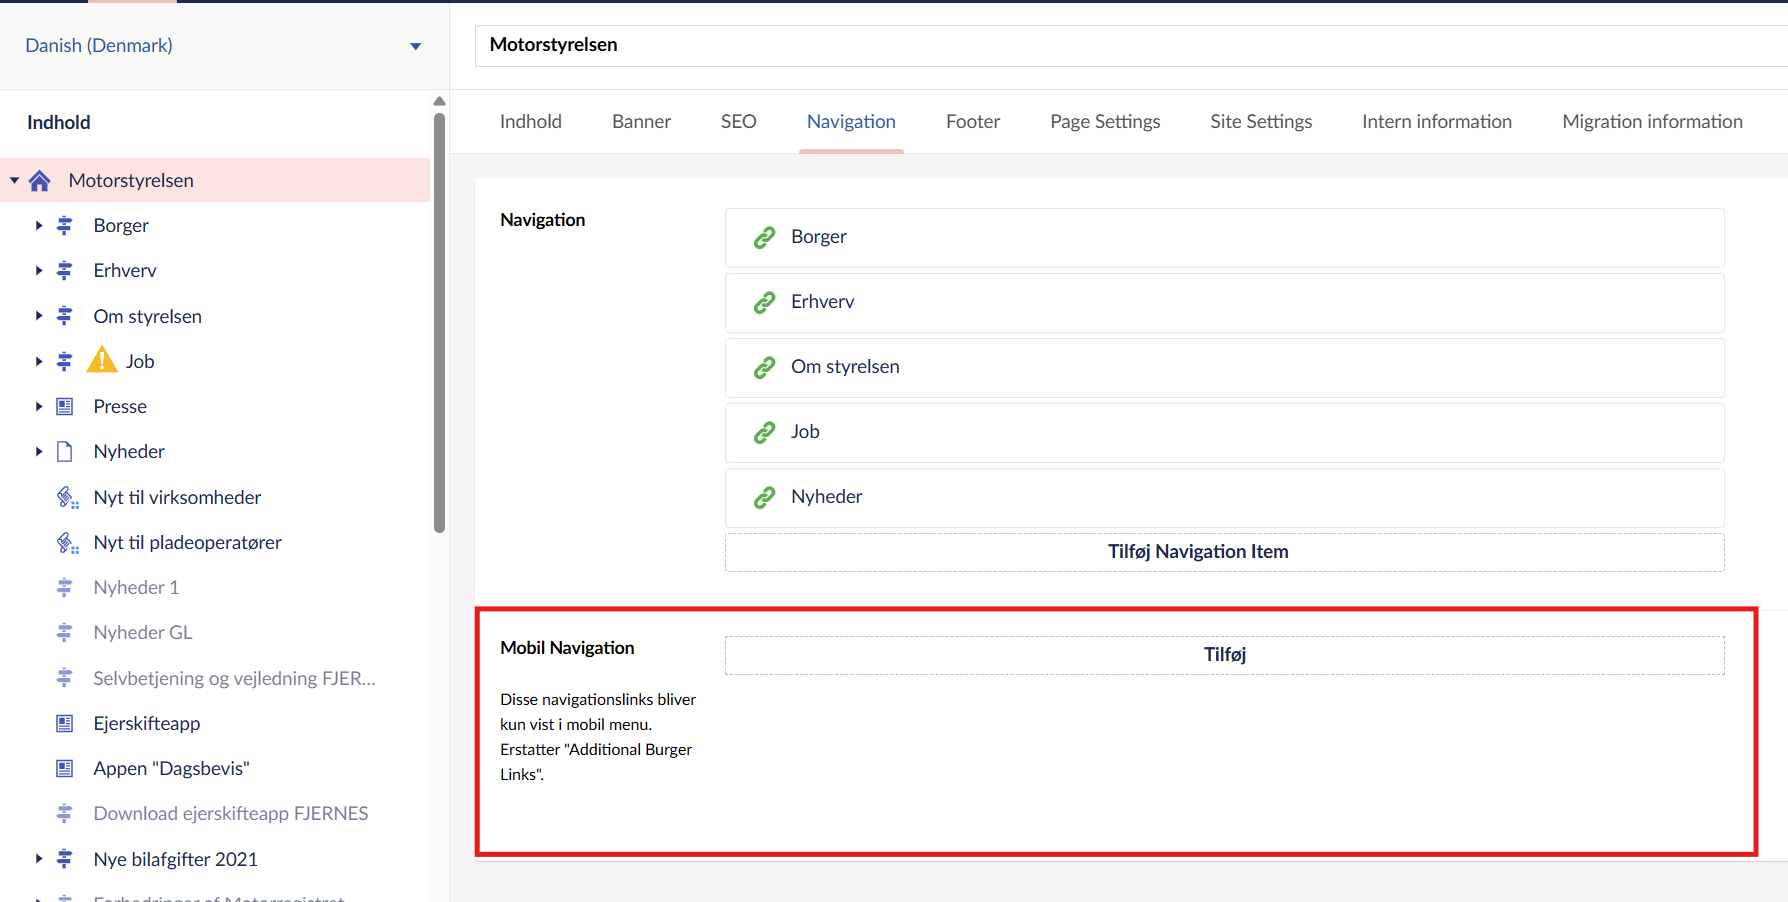The height and width of the screenshot is (902, 1788).
Task: Open the Footer tab
Action: click(972, 122)
